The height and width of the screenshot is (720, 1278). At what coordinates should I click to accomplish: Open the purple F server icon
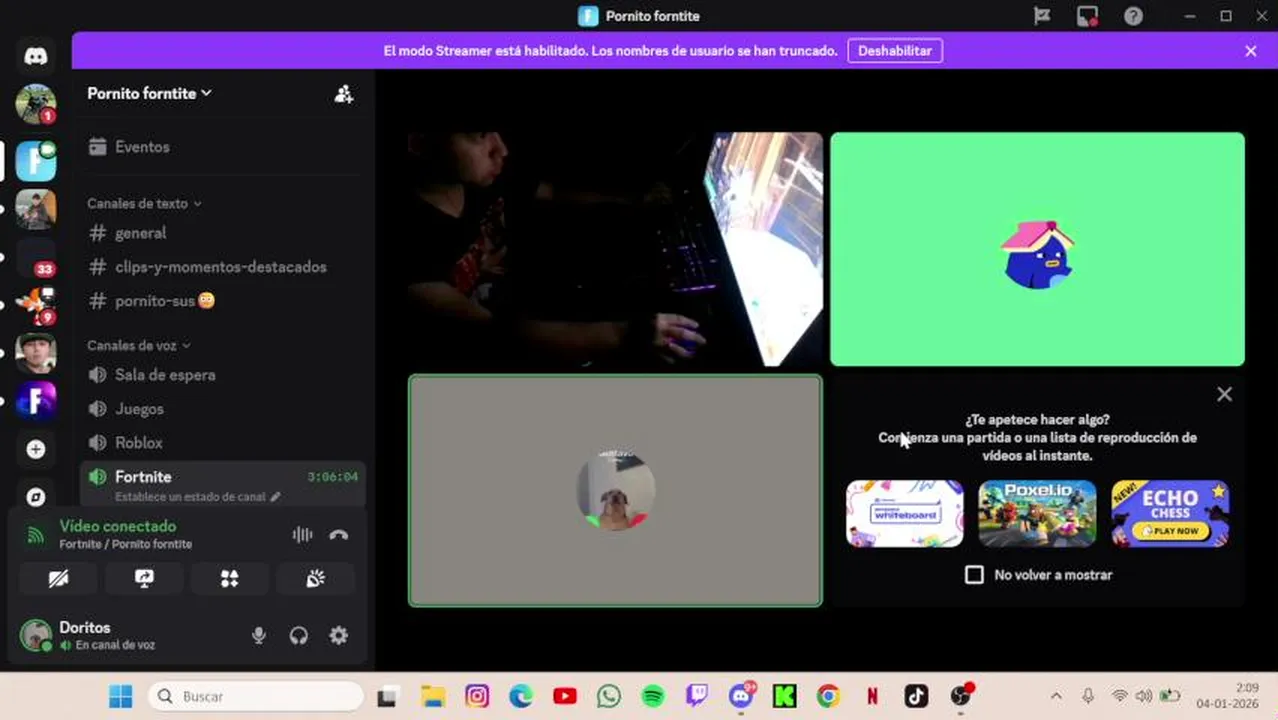[36, 401]
